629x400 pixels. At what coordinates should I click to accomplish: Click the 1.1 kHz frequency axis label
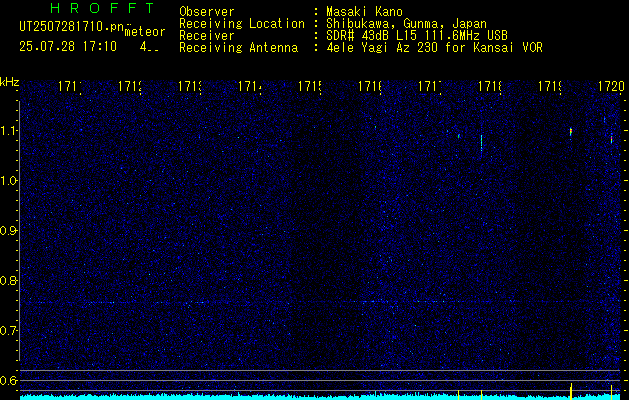(x=8, y=130)
